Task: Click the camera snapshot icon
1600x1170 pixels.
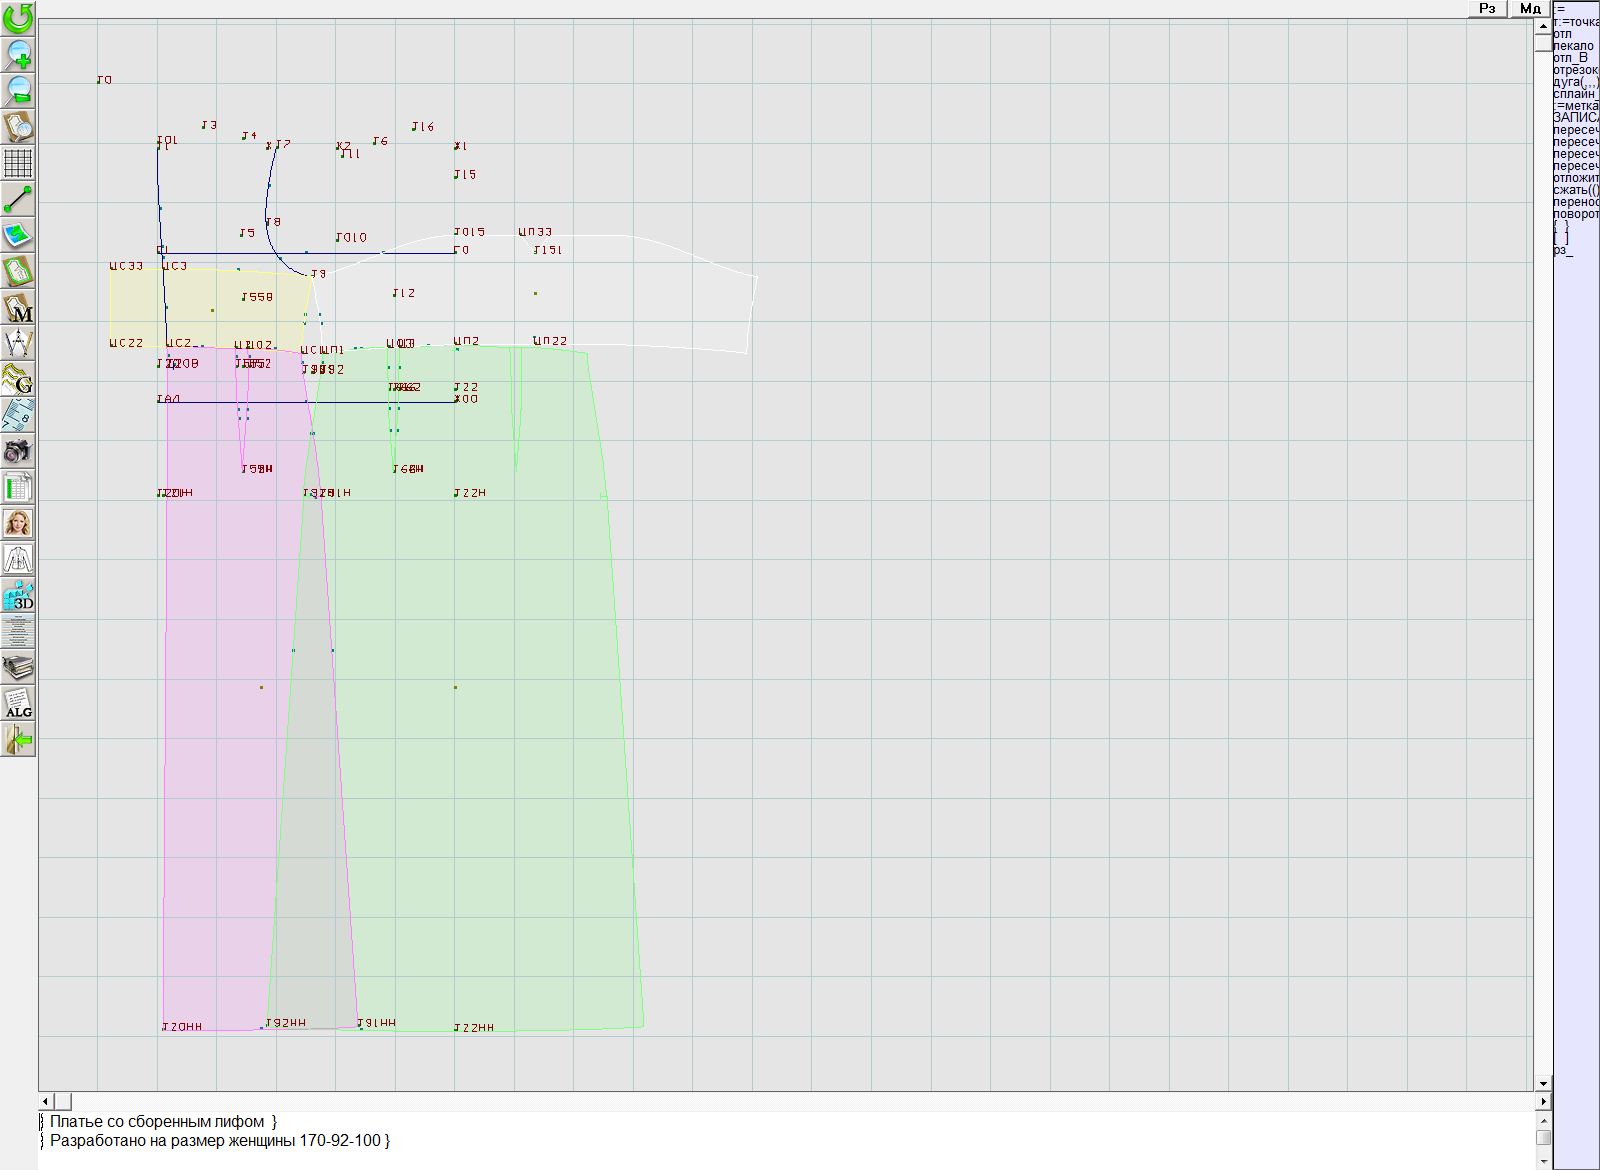Action: point(18,451)
